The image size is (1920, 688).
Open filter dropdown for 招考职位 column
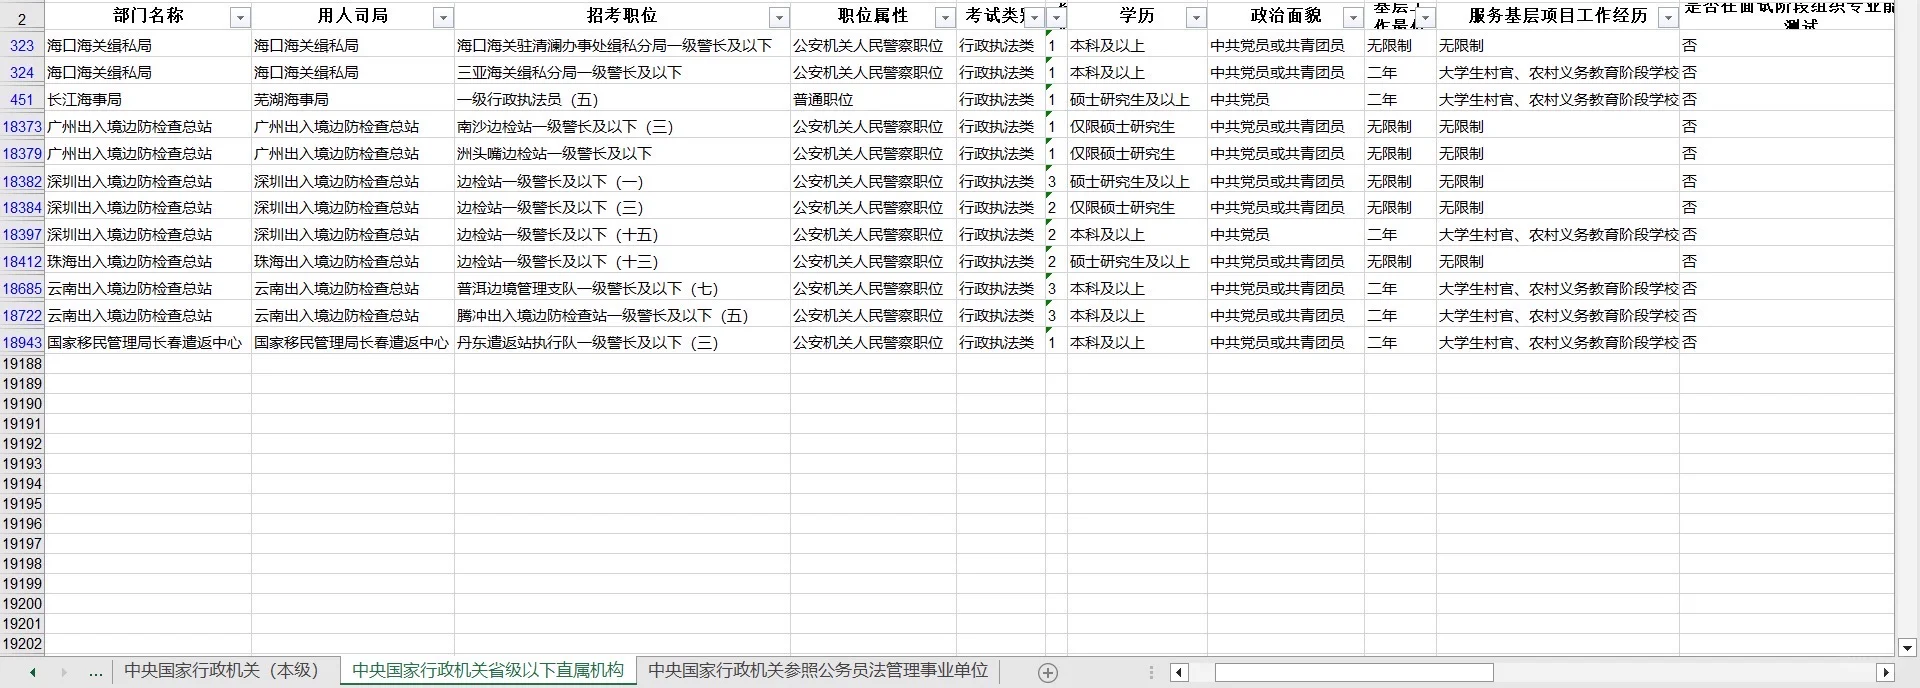pyautogui.click(x=779, y=18)
